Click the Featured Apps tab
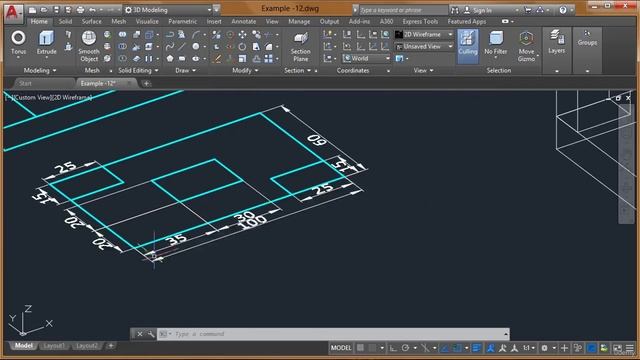This screenshot has width=640, height=360. 467,21
